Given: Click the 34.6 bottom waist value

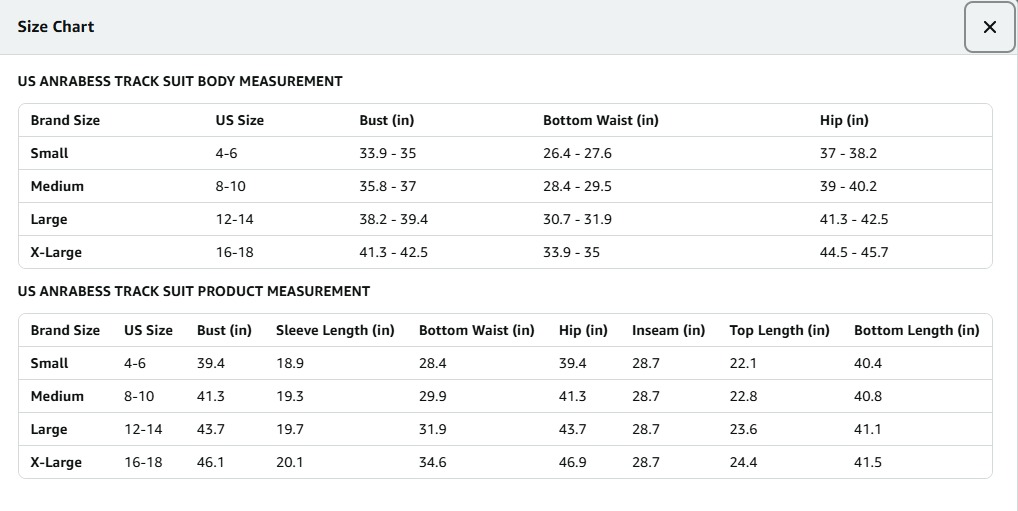Looking at the screenshot, I should pyautogui.click(x=432, y=462).
